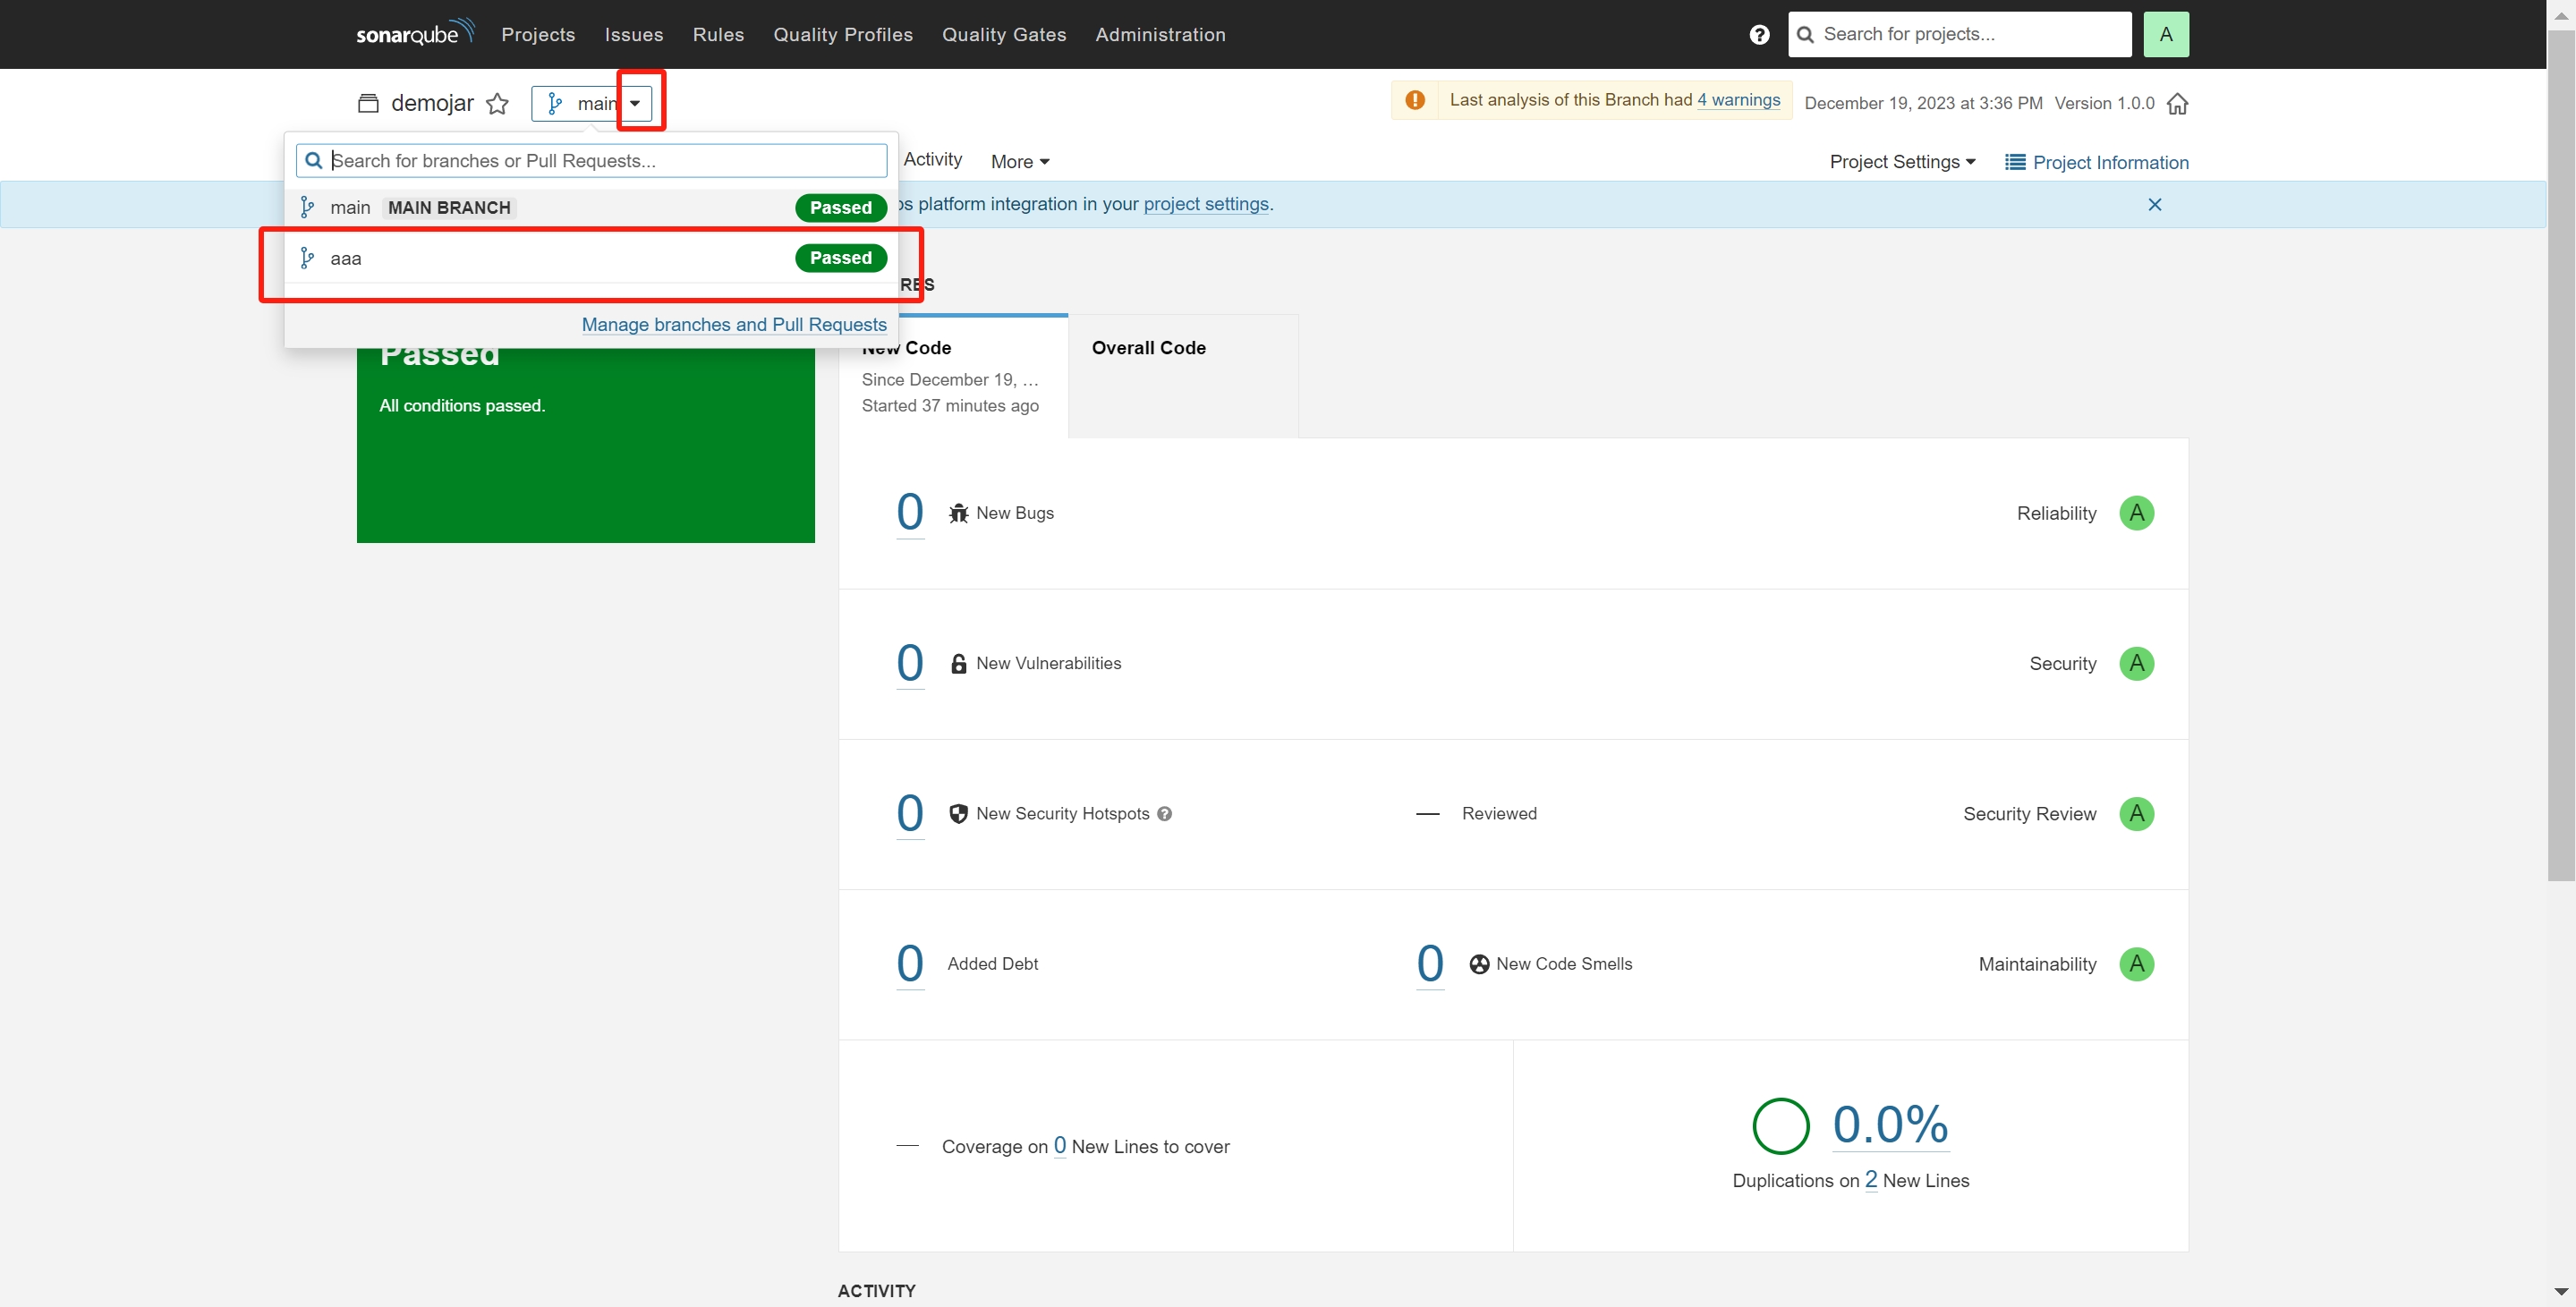The height and width of the screenshot is (1307, 2576).
Task: Open the help question mark icon
Action: [1759, 35]
